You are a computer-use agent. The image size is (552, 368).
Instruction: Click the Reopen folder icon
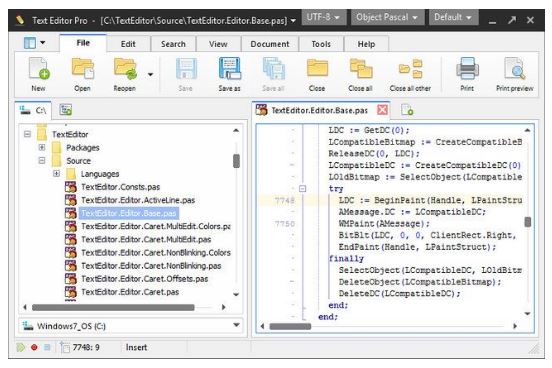125,68
